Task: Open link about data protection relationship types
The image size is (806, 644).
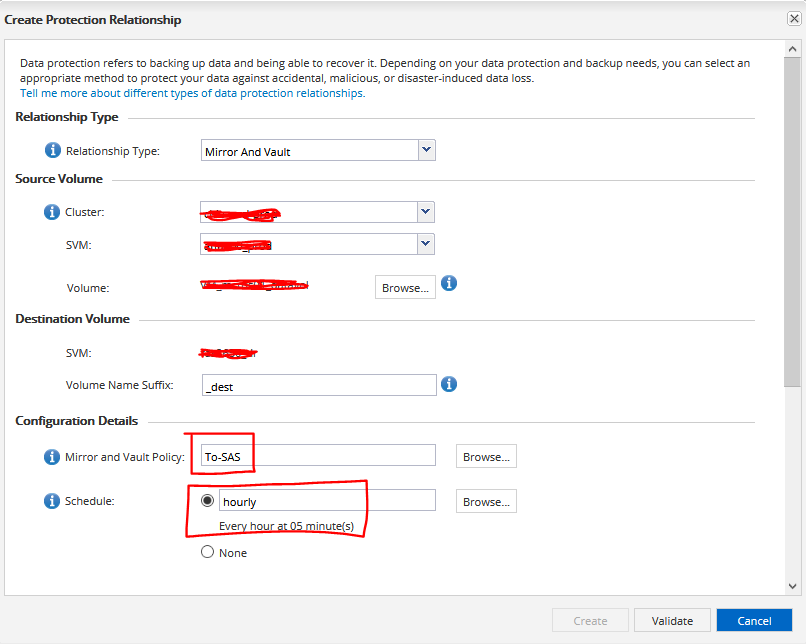Action: (x=192, y=93)
